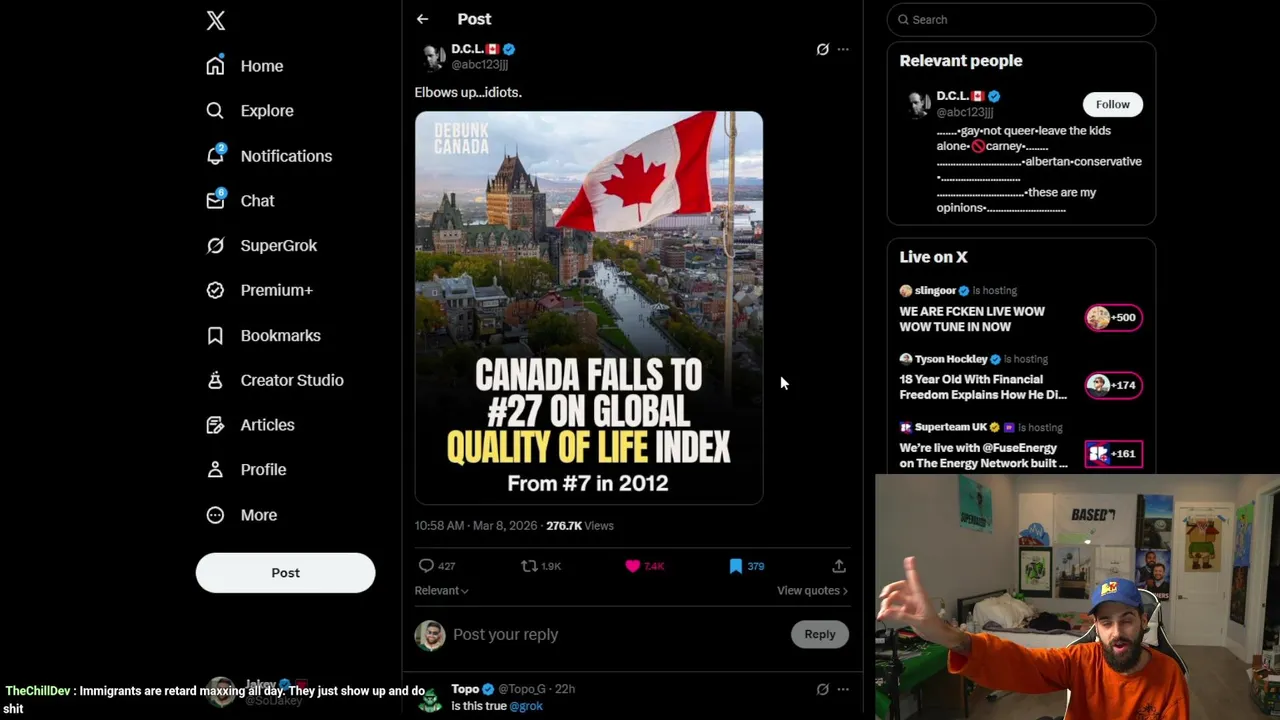Image resolution: width=1280 pixels, height=720 pixels.
Task: Open the post's more options ellipsis
Action: (x=843, y=49)
